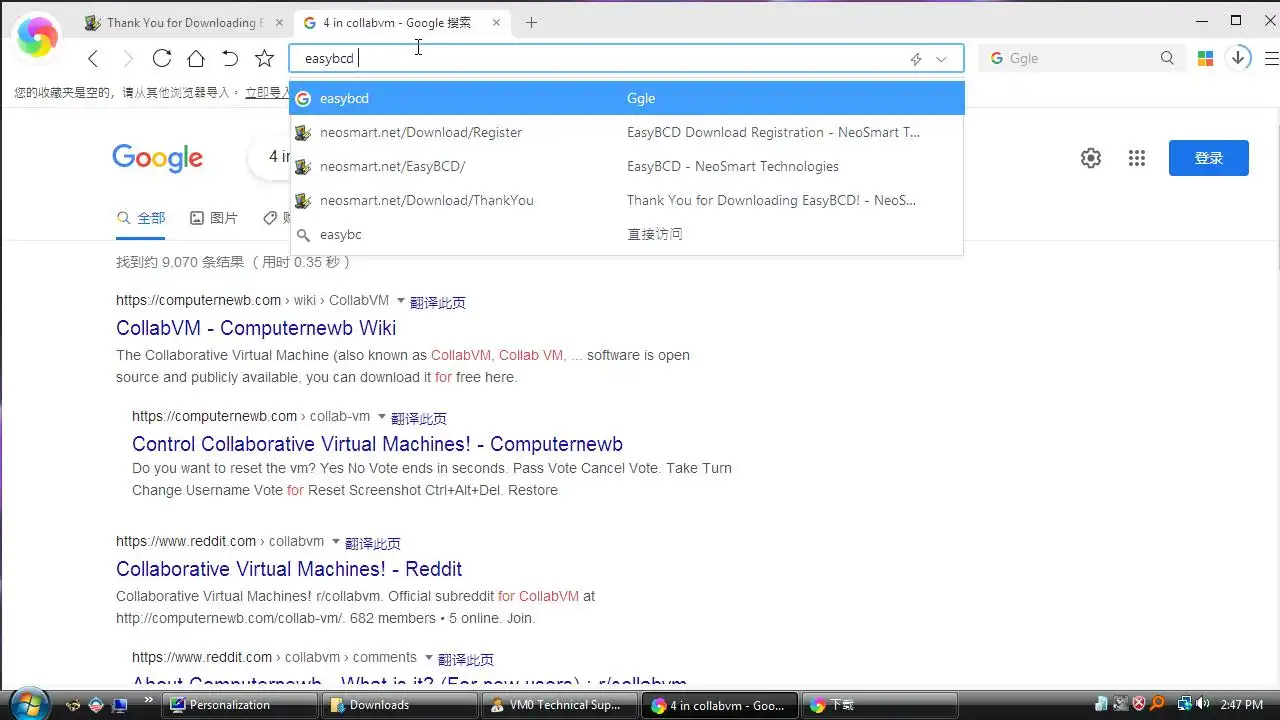Select neosmart.net/EasyBCD/ suggestion
Screen dimensions: 1280x720
627,166
